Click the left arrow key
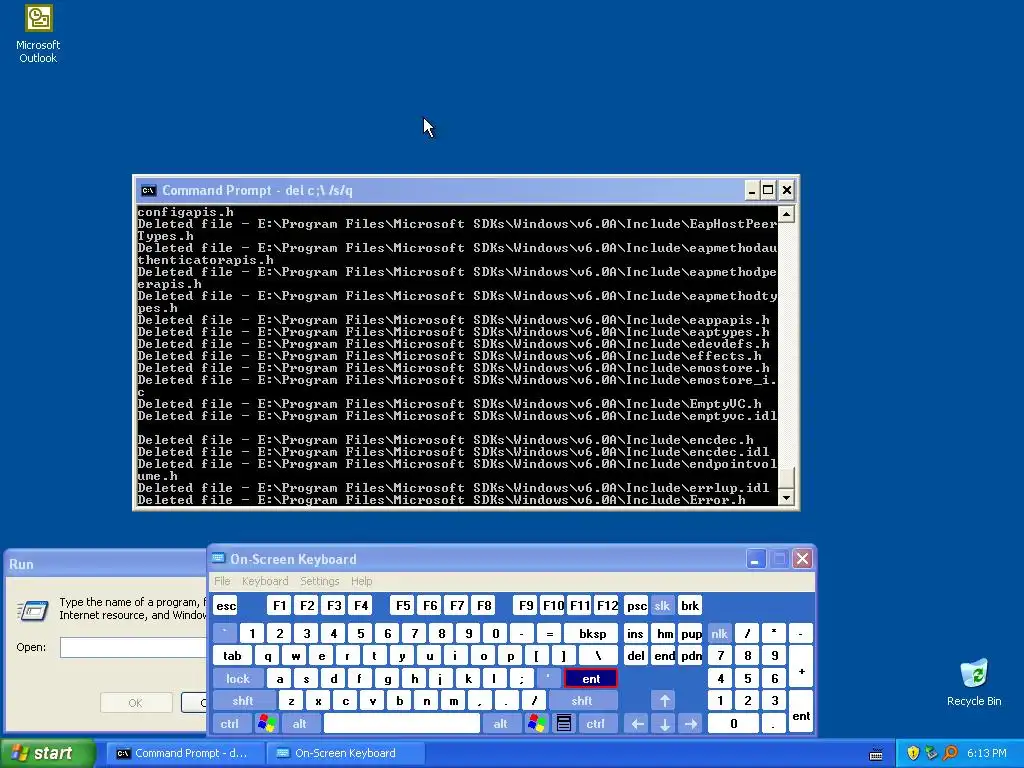The height and width of the screenshot is (768, 1024). pos(637,724)
